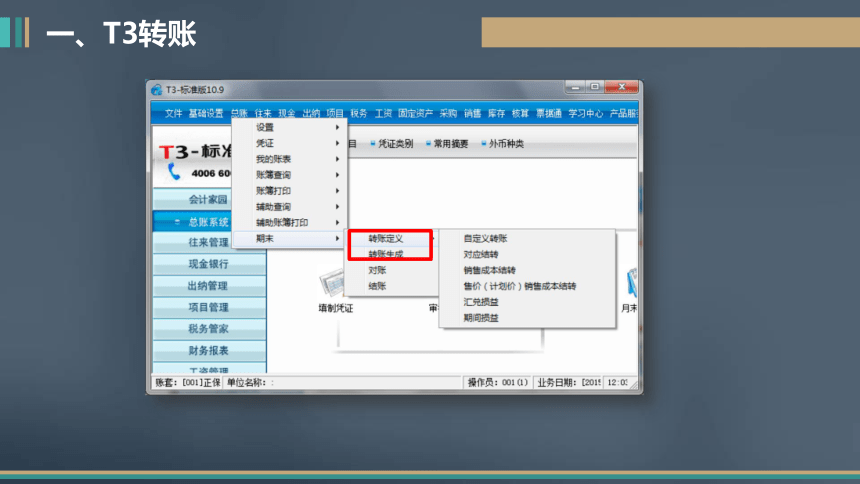Screen dimensions: 860x484
Task: Open the 票据通 menu
Action: [548, 113]
